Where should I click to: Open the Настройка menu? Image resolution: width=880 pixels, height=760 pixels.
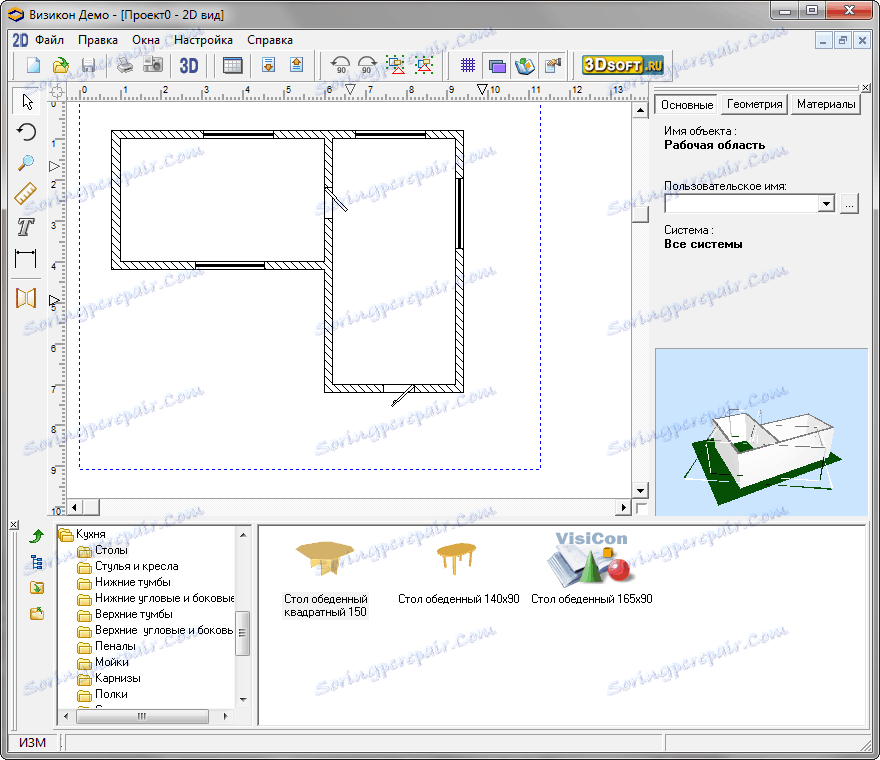[x=203, y=40]
